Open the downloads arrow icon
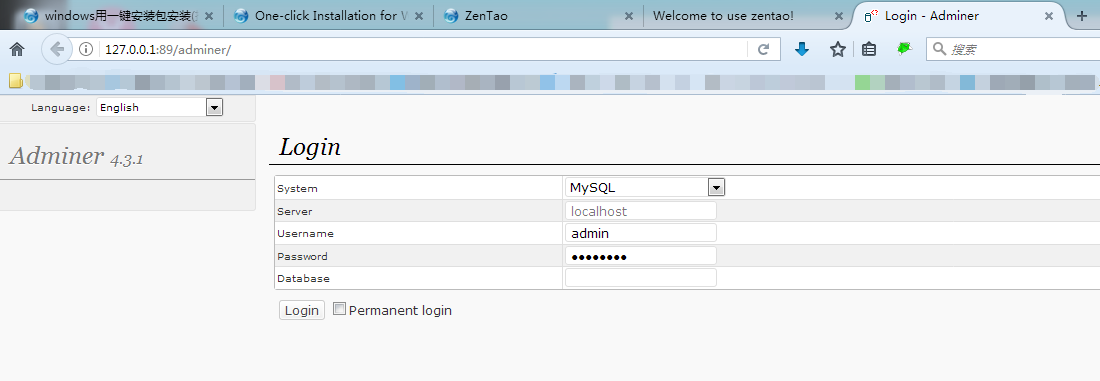 pyautogui.click(x=803, y=49)
